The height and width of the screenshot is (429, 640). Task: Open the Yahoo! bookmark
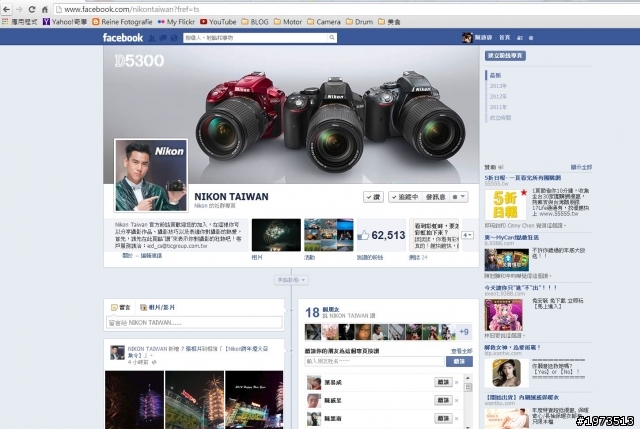point(65,22)
